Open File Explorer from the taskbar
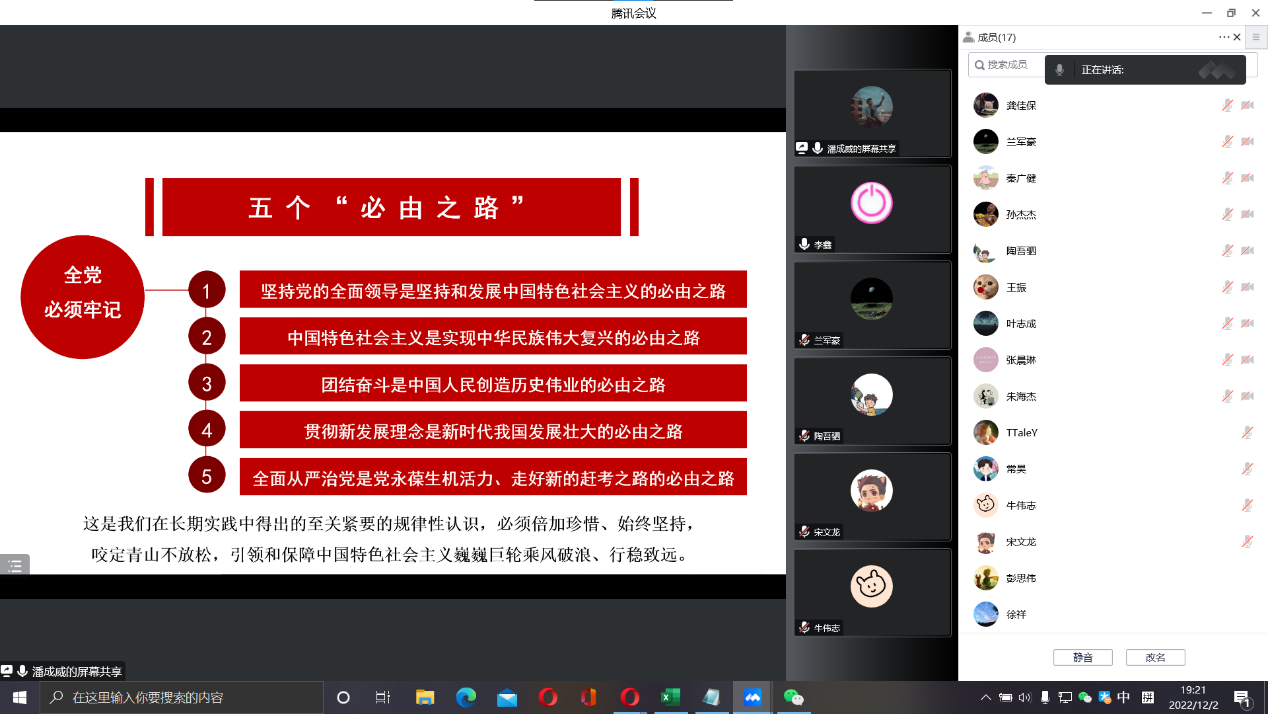 tap(425, 697)
